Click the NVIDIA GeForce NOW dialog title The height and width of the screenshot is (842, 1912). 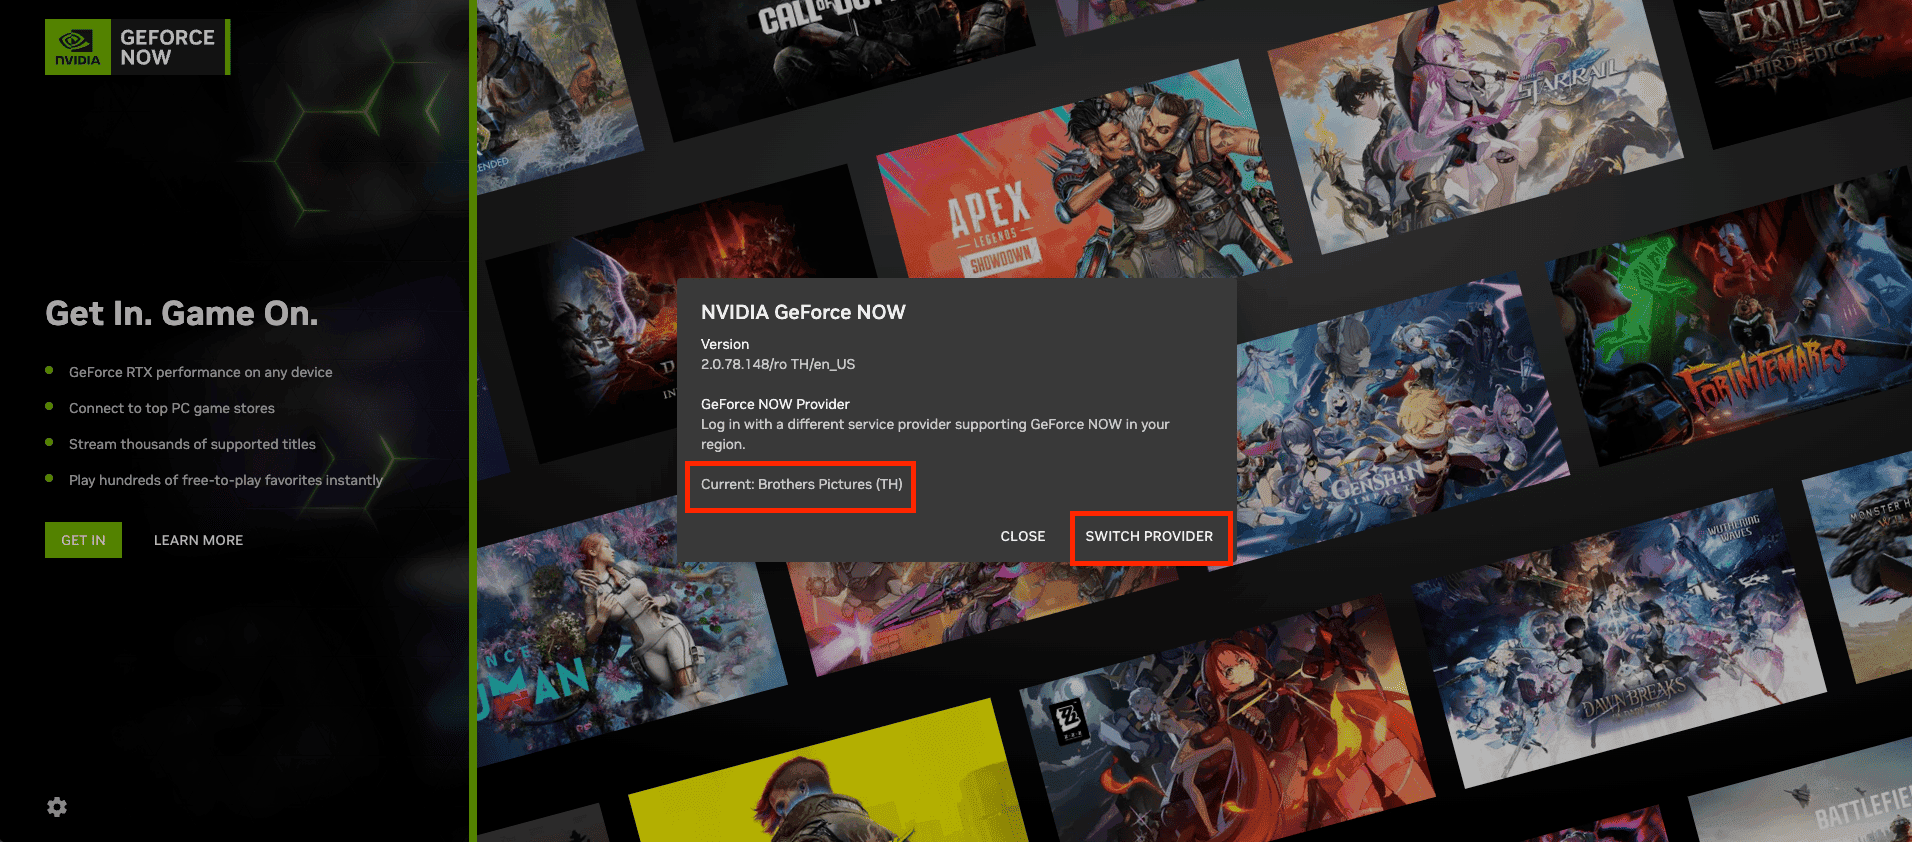coord(803,312)
